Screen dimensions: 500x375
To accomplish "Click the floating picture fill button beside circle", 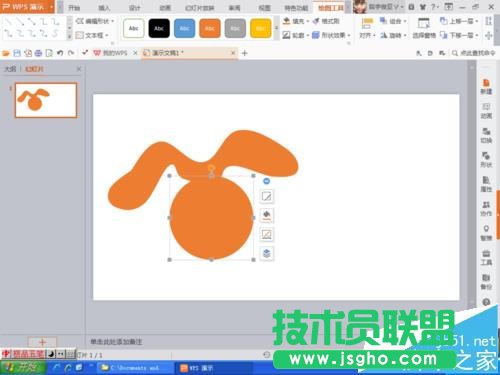I will [267, 234].
